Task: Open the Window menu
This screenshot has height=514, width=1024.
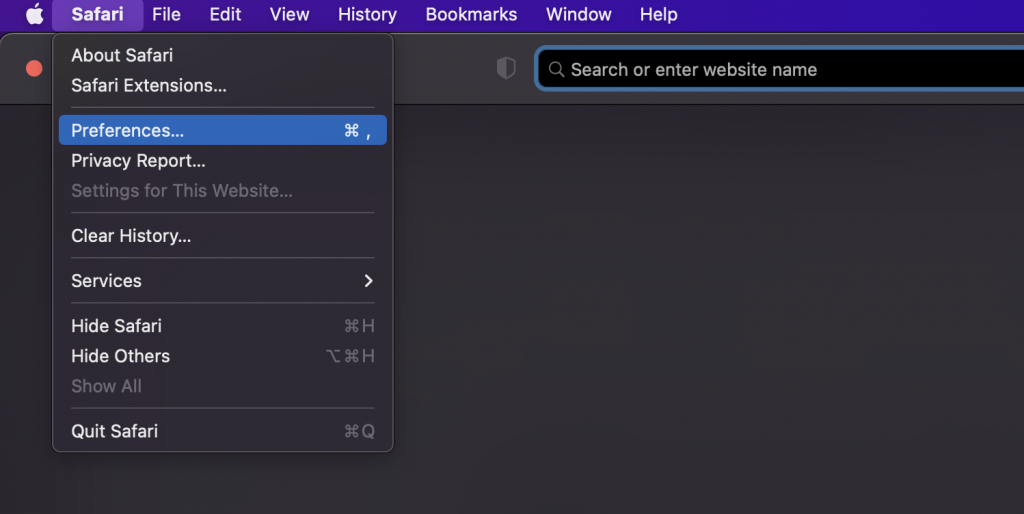Action: pyautogui.click(x=578, y=14)
